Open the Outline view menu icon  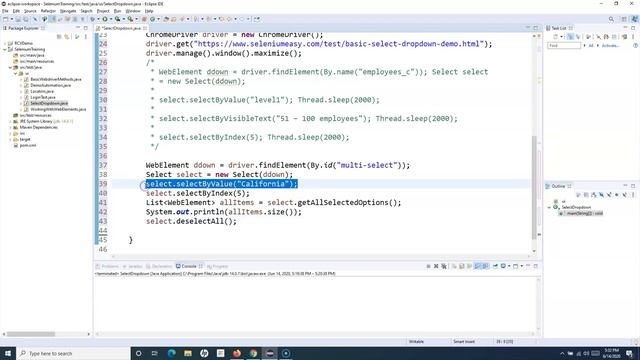pos(633,195)
